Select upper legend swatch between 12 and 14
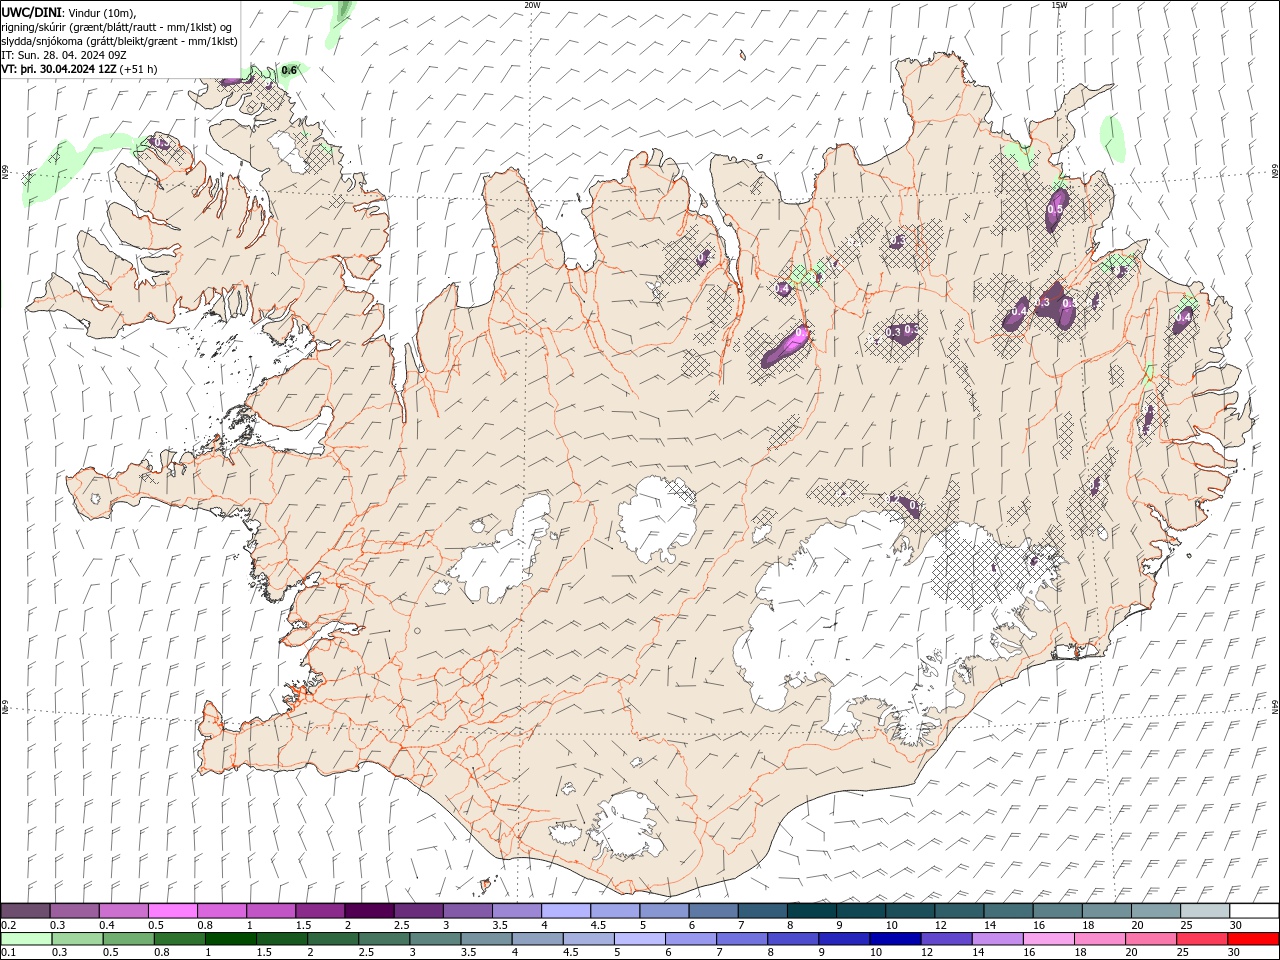Viewport: 1280px width, 960px height. pos(960,910)
